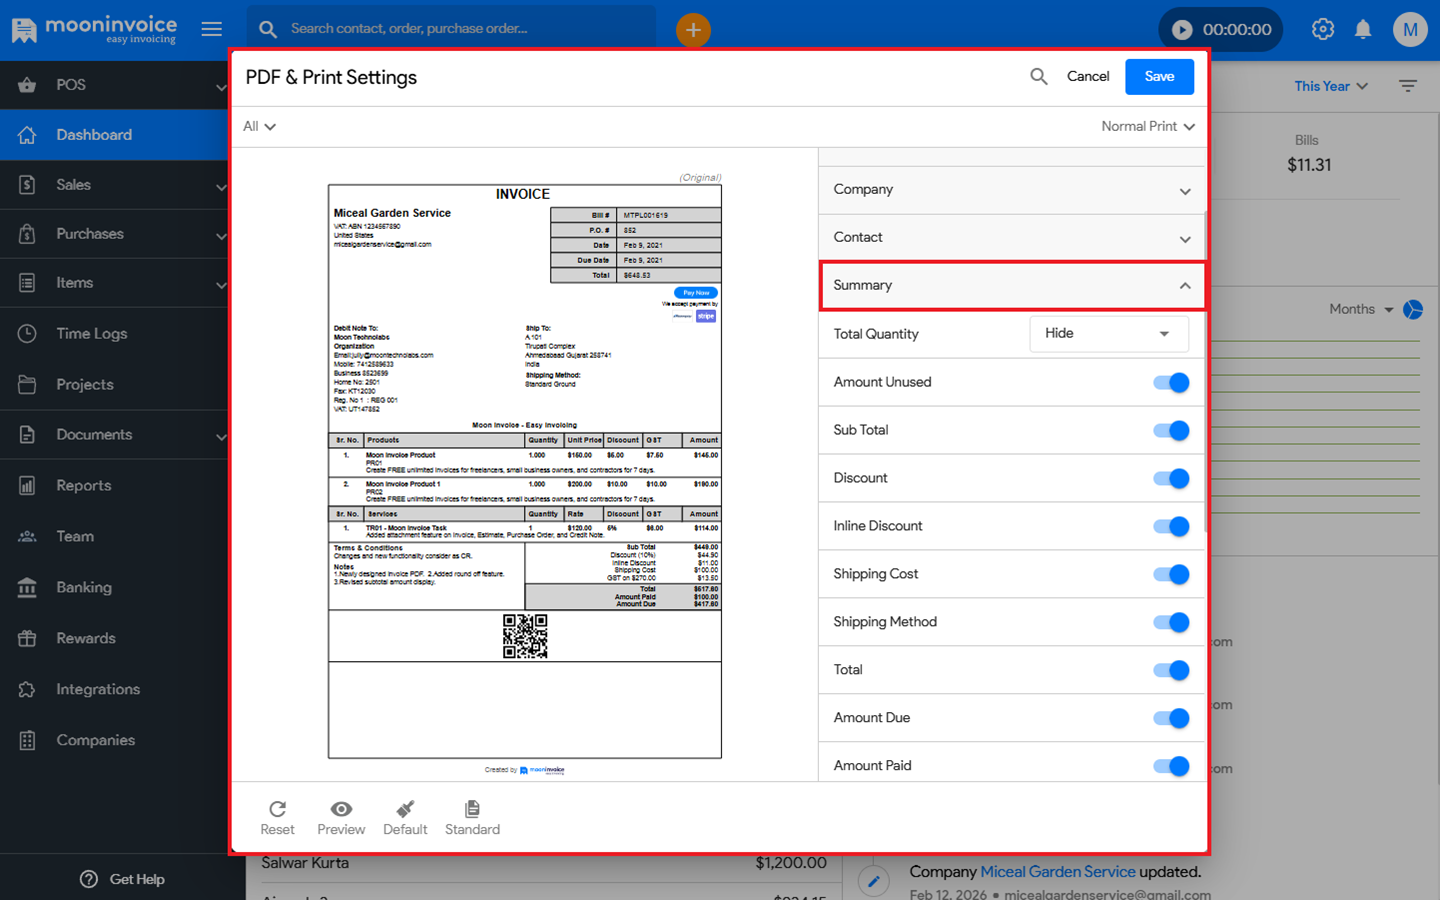Cancel the PDF & Print Settings dialog
1440x900 pixels.
coord(1088,77)
